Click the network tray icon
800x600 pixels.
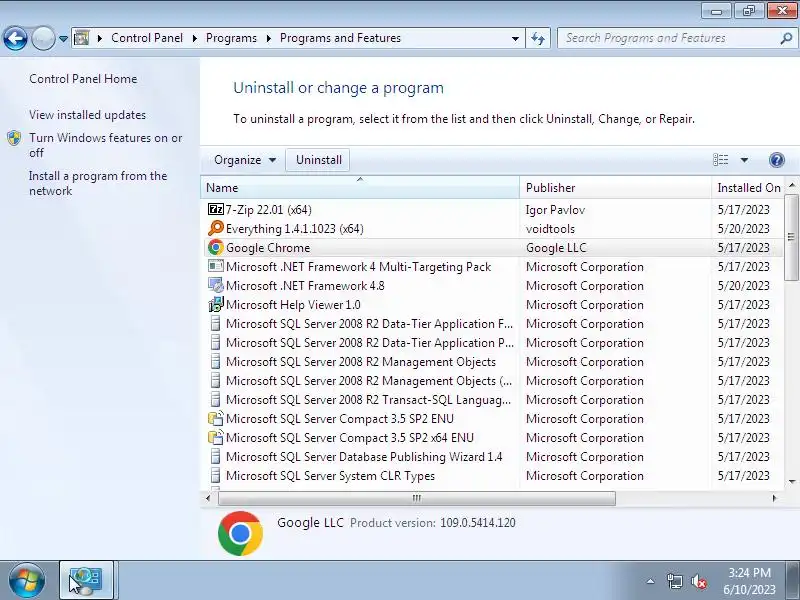click(674, 581)
